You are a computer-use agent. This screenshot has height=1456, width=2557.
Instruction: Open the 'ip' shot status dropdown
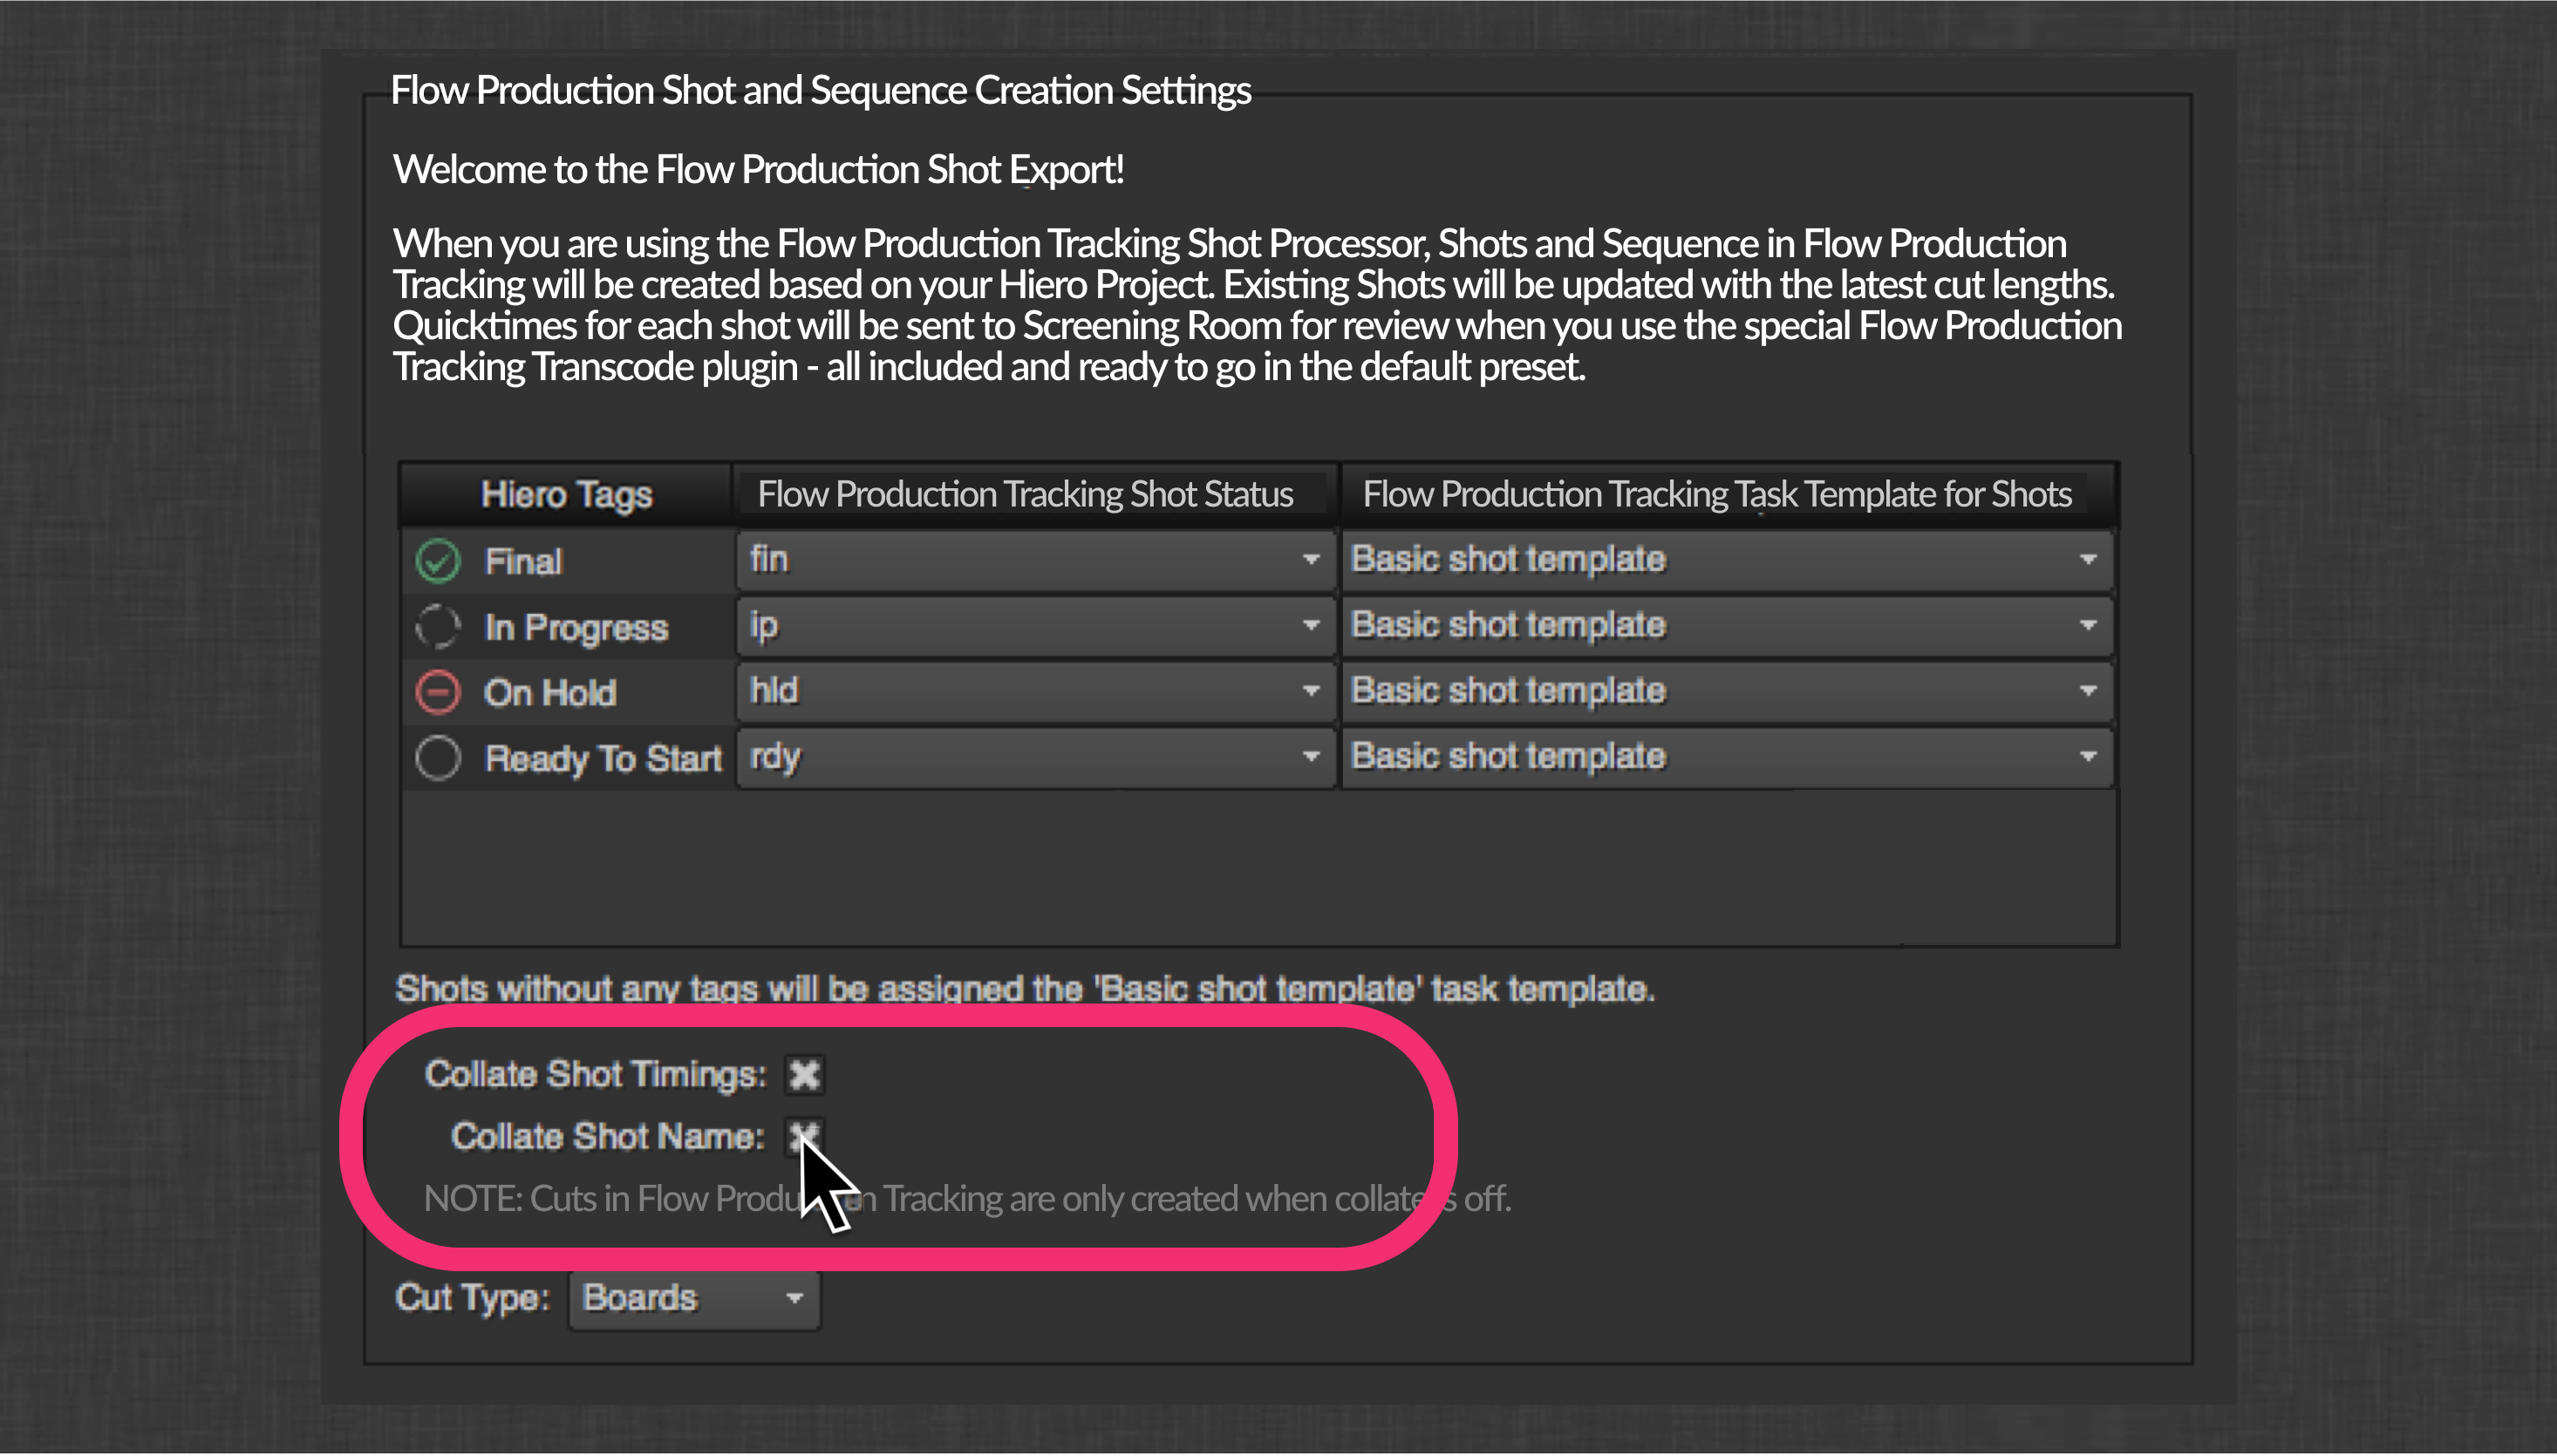[x=1035, y=626]
